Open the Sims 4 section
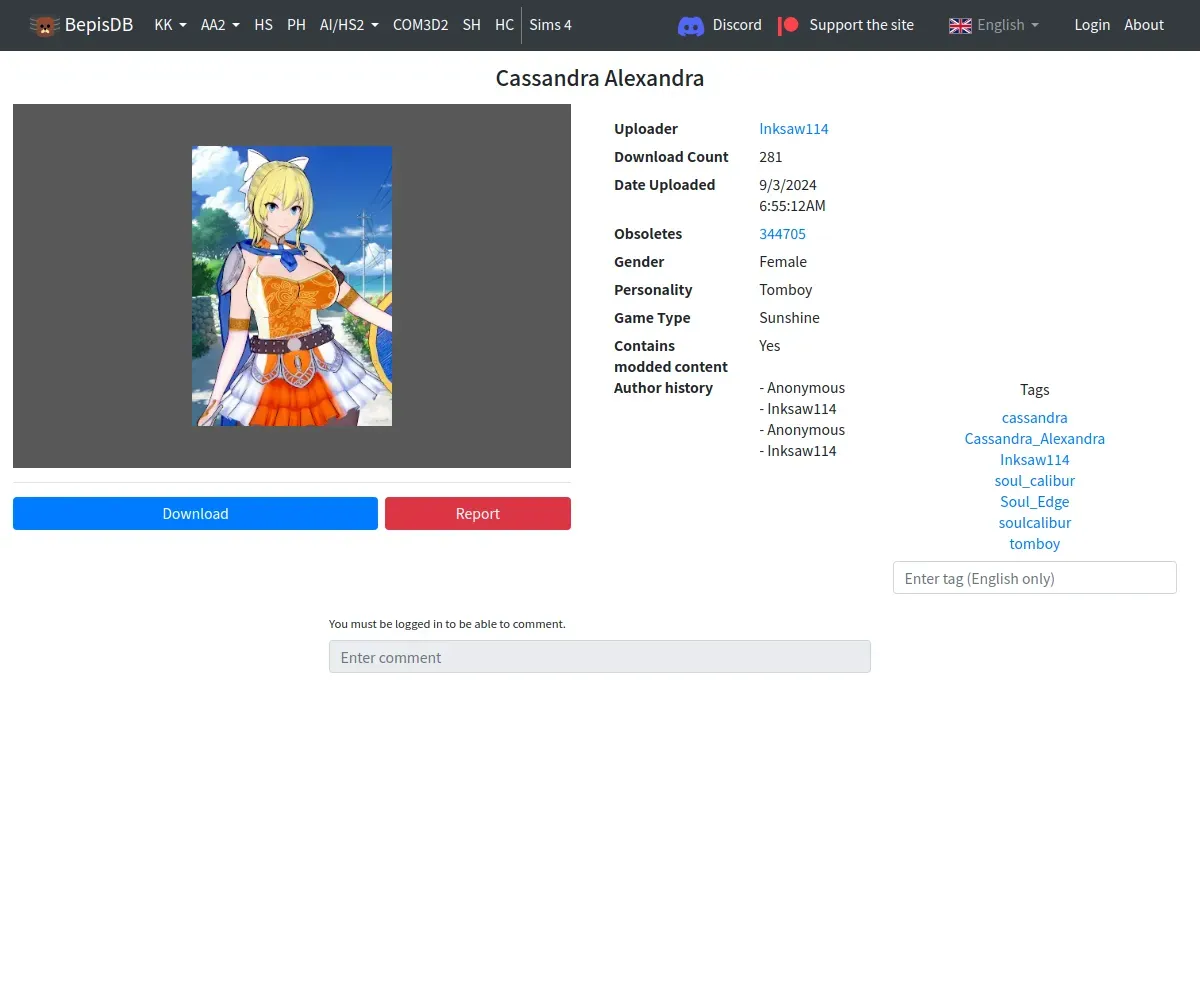 tap(550, 25)
